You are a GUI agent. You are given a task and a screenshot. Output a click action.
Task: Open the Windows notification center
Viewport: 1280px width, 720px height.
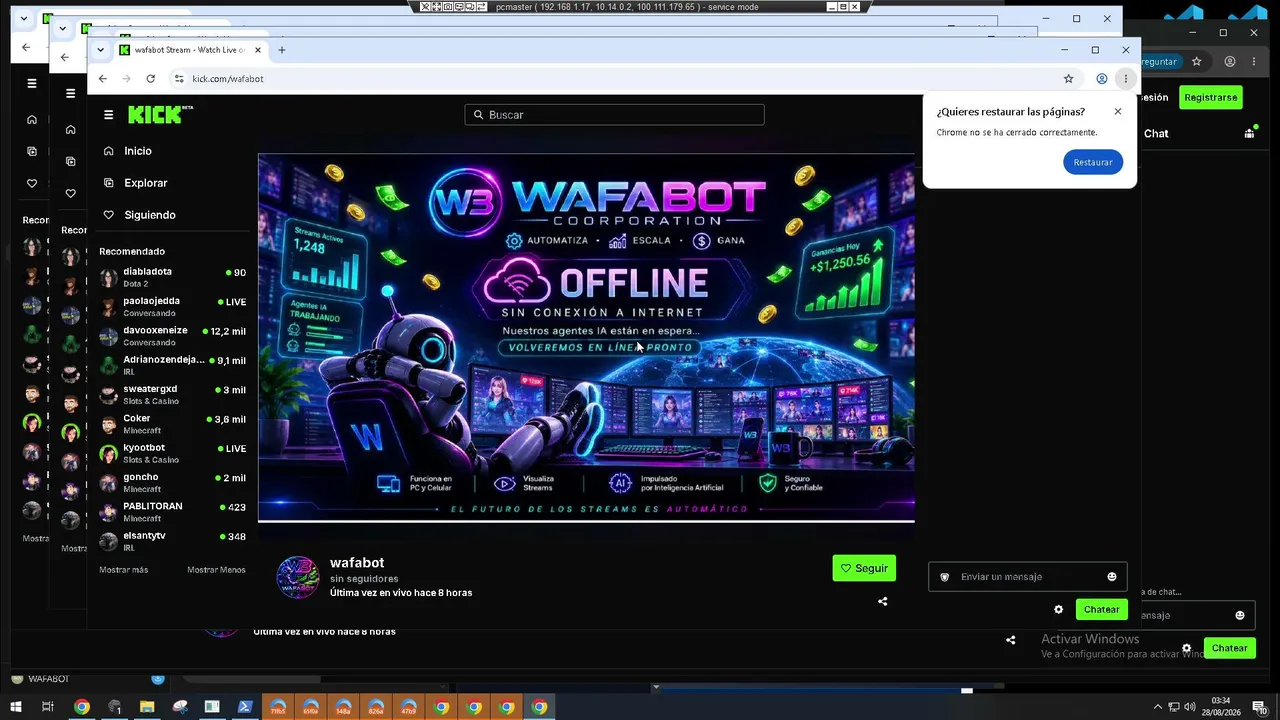click(x=1259, y=707)
